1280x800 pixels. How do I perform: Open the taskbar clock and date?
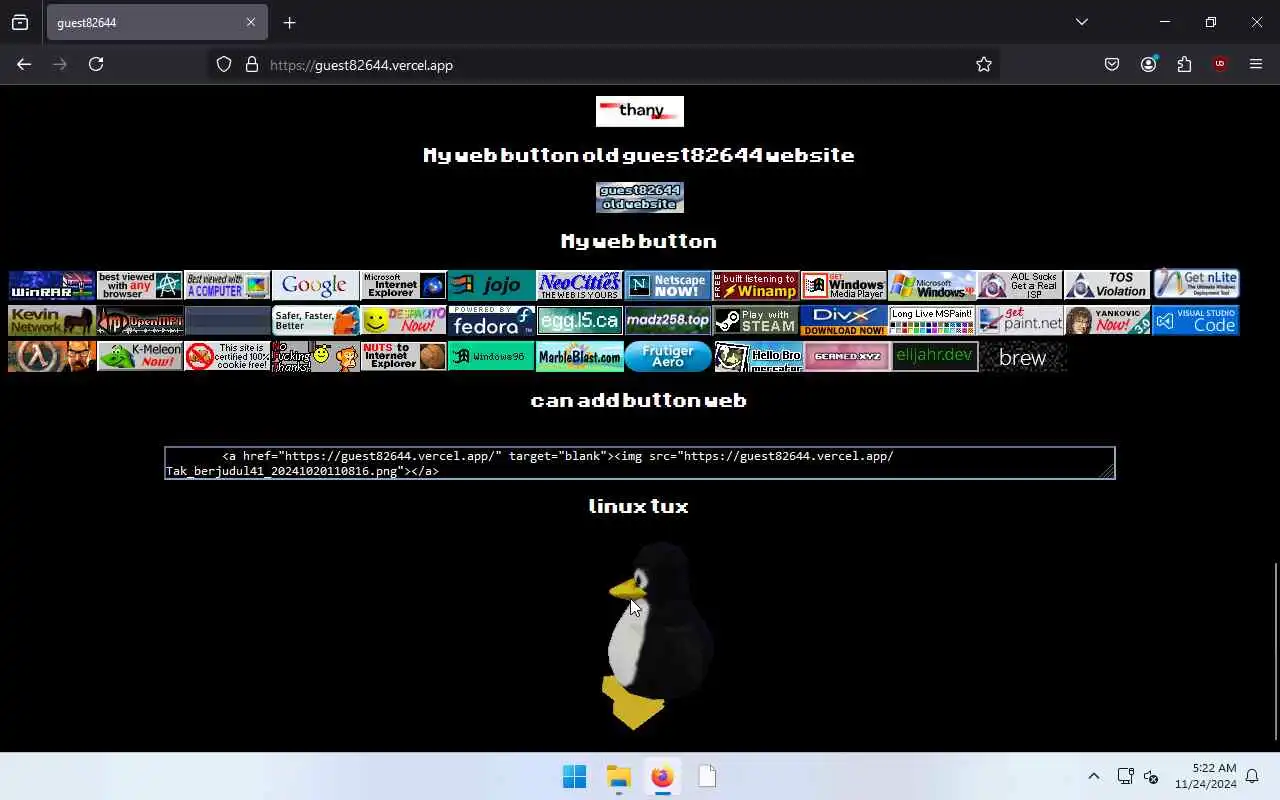point(1205,777)
